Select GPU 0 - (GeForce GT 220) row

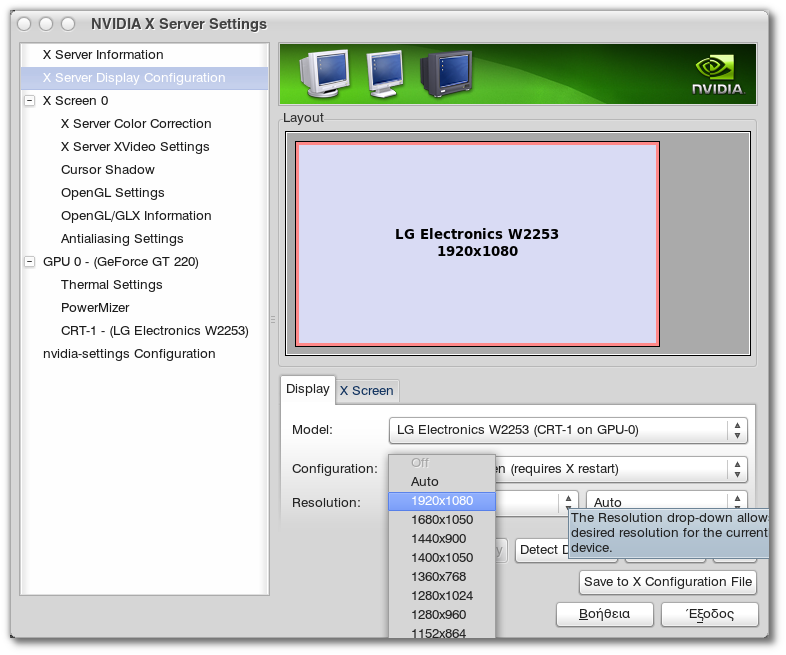click(144, 262)
